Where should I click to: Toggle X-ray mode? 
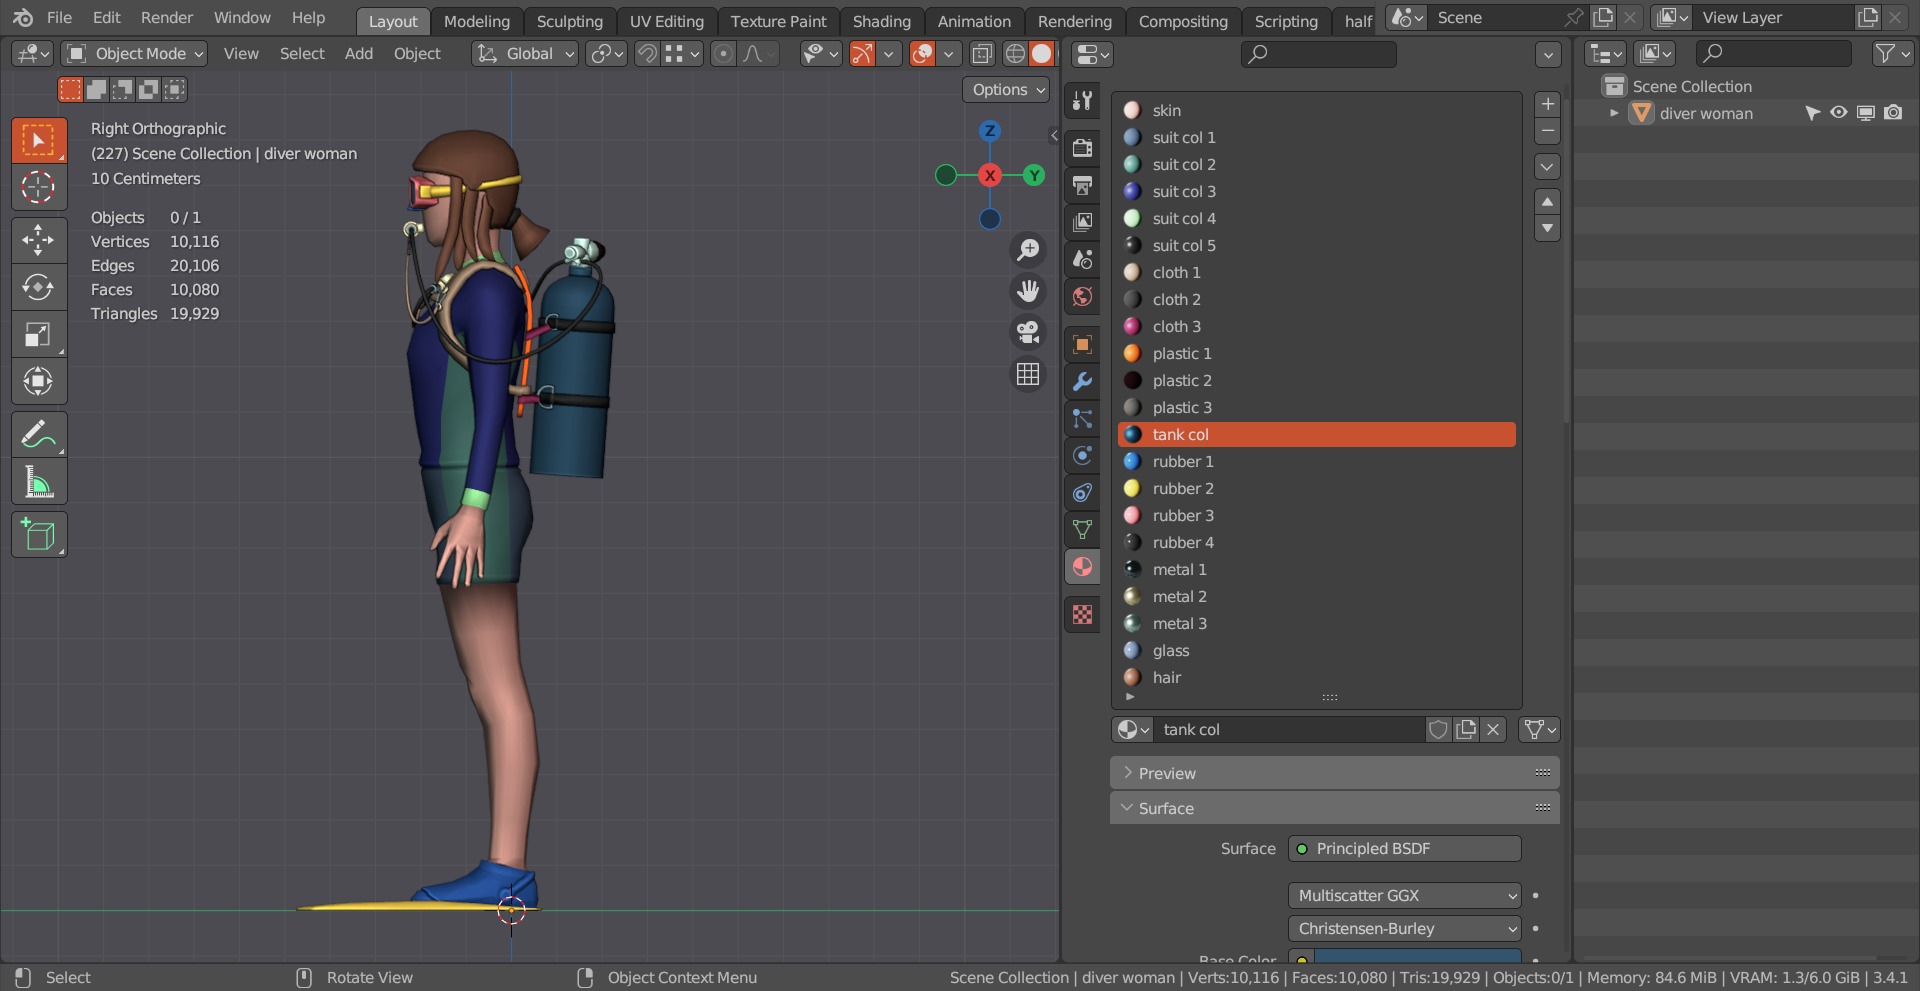pos(983,54)
